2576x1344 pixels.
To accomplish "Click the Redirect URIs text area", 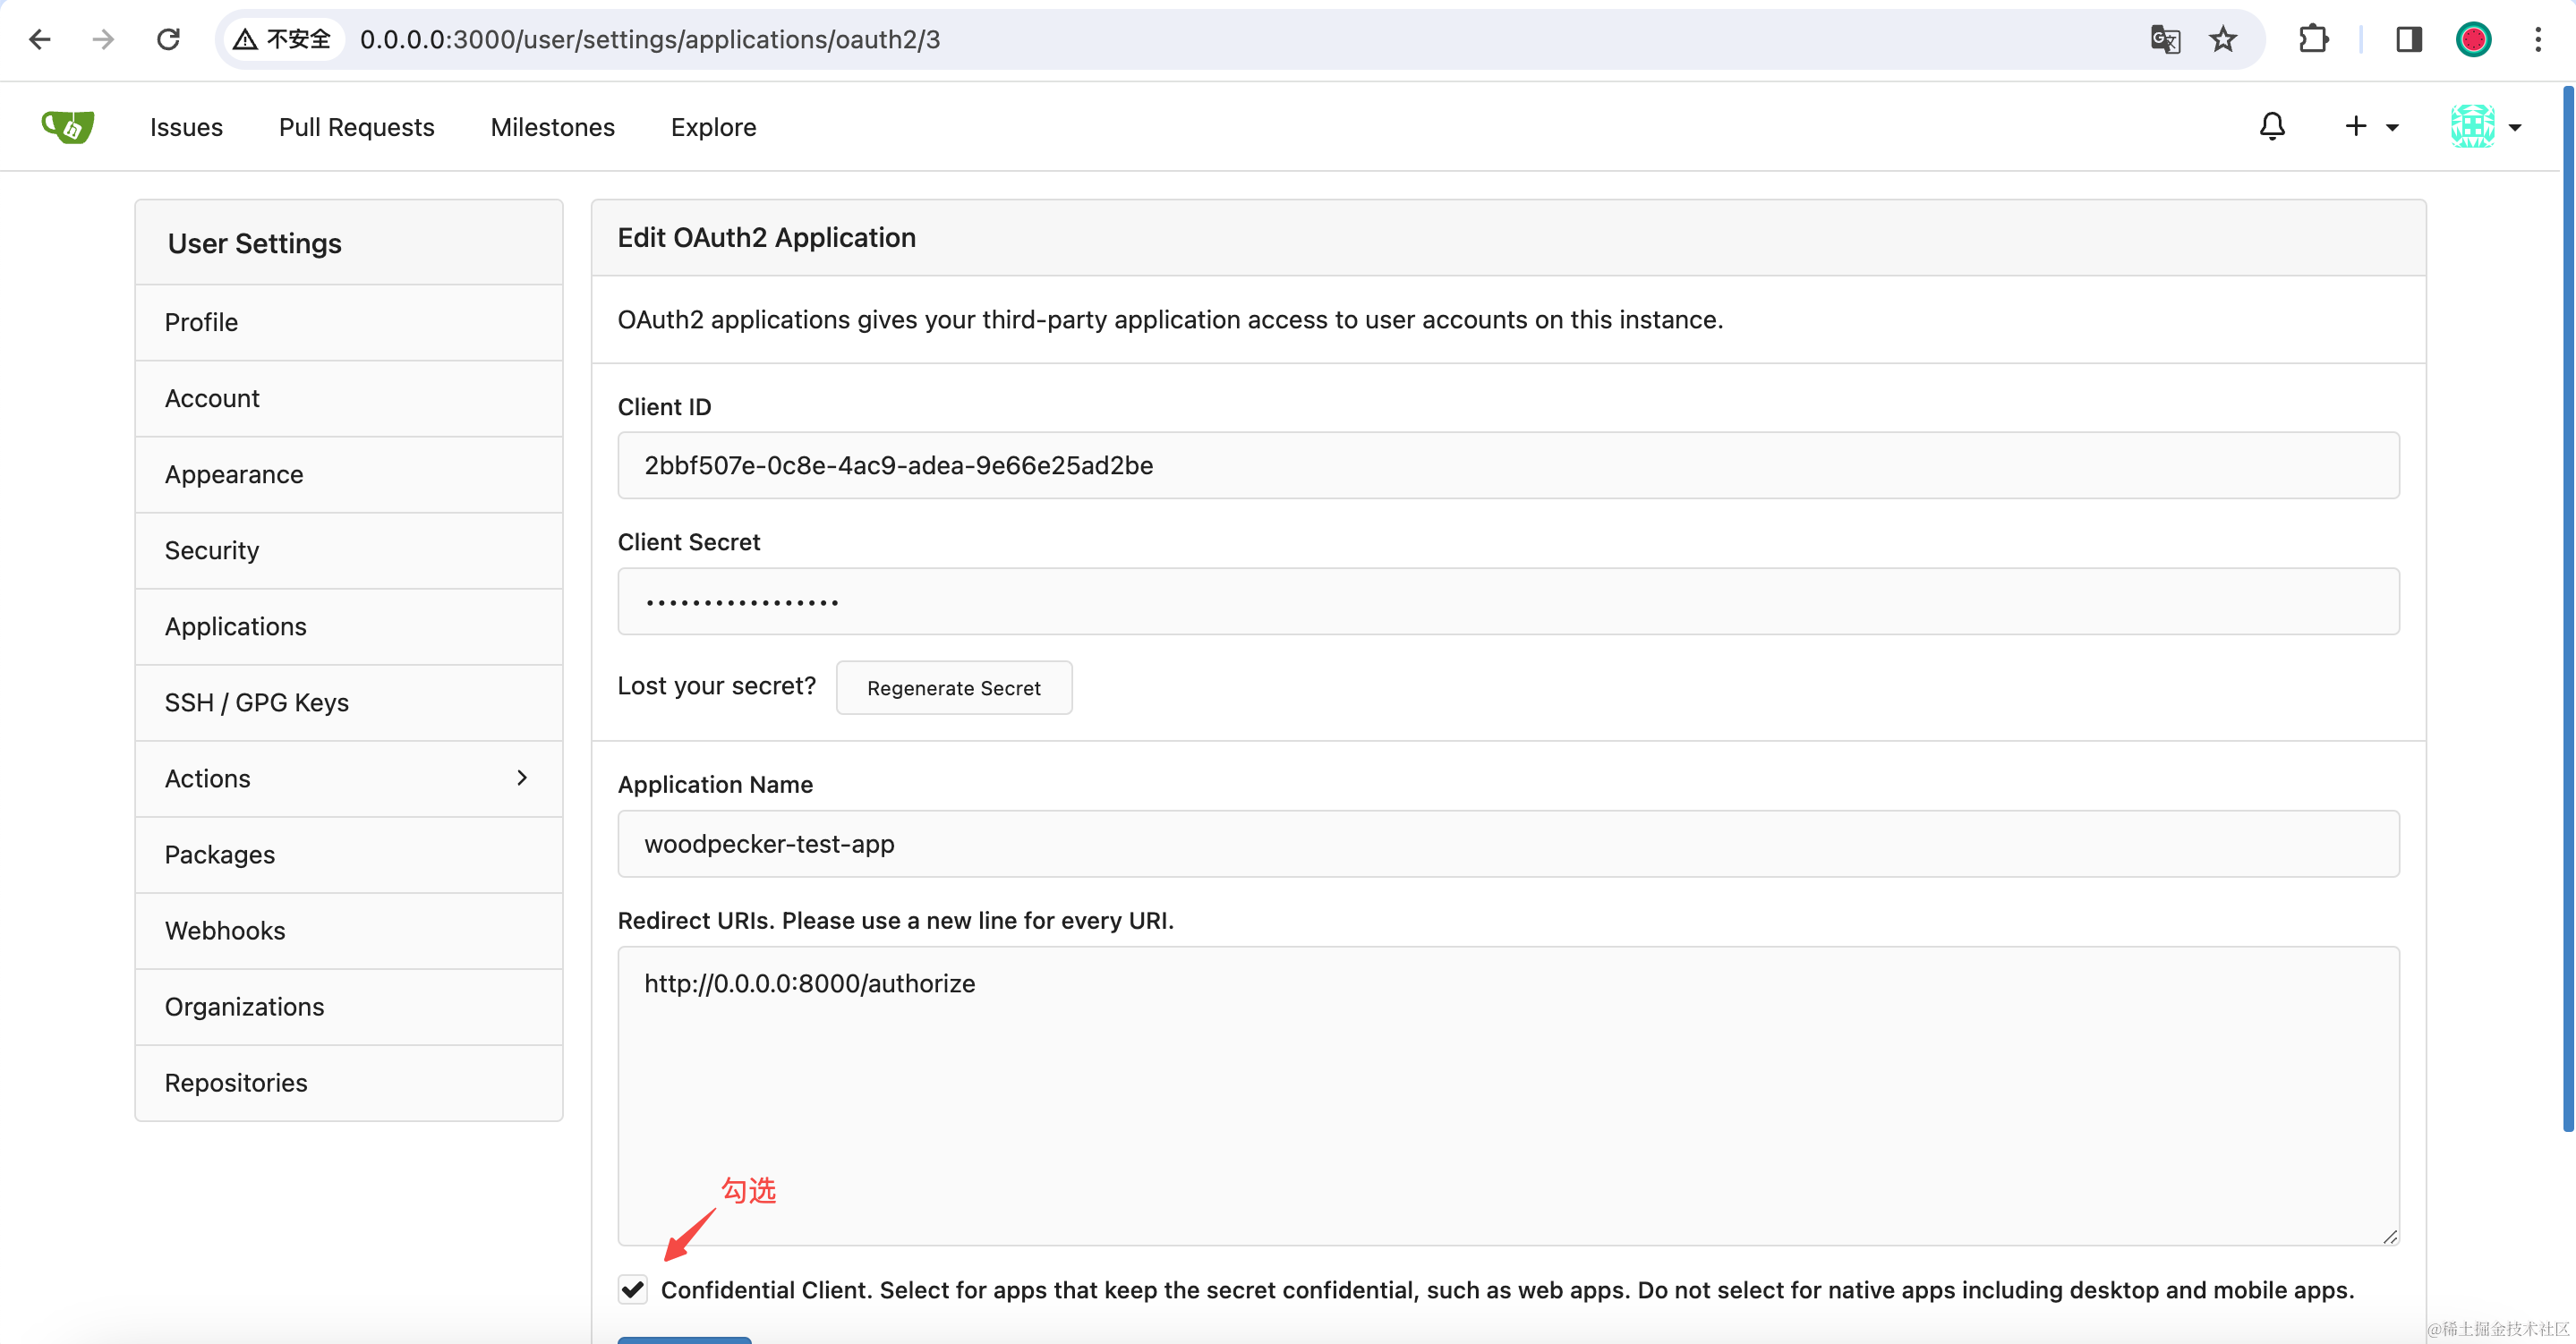I will click(x=1508, y=1090).
